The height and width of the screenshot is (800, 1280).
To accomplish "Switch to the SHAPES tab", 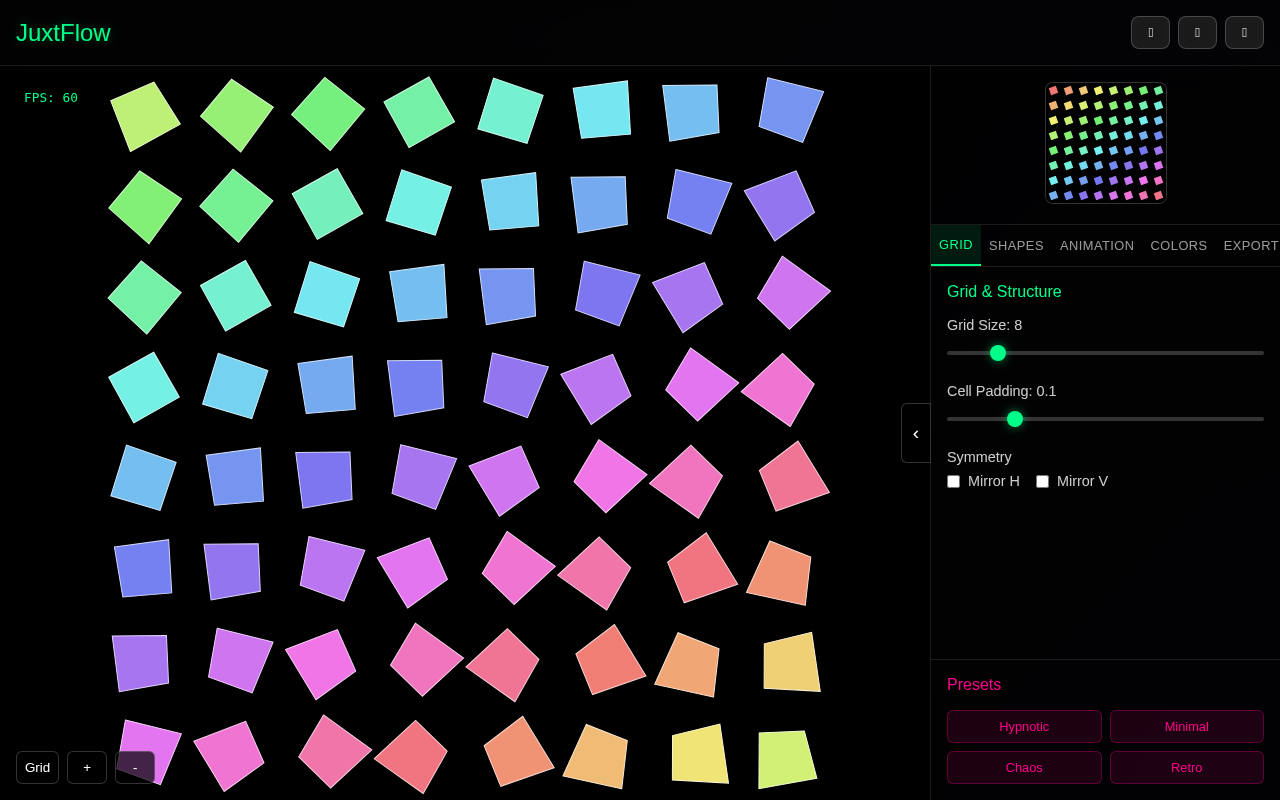I will [1016, 245].
